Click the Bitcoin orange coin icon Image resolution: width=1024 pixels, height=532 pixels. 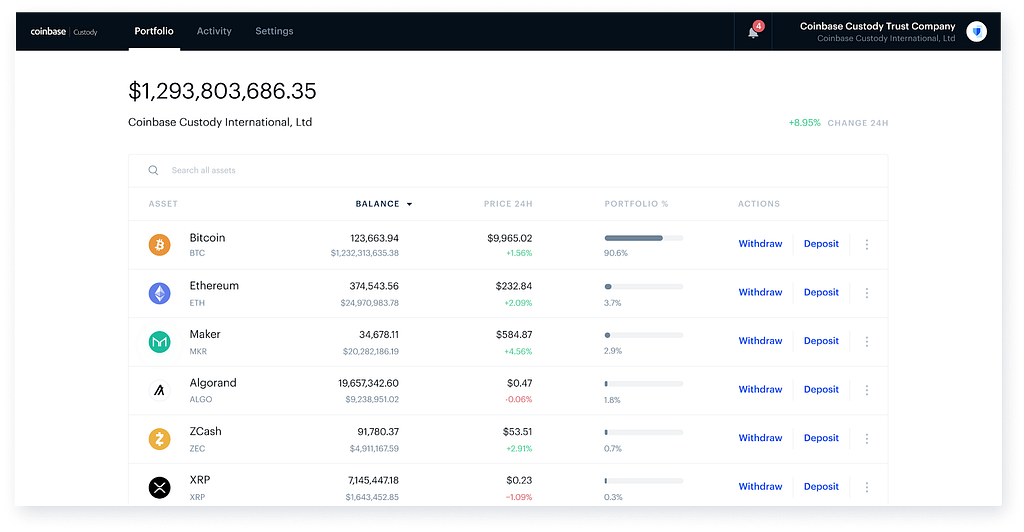tap(159, 245)
